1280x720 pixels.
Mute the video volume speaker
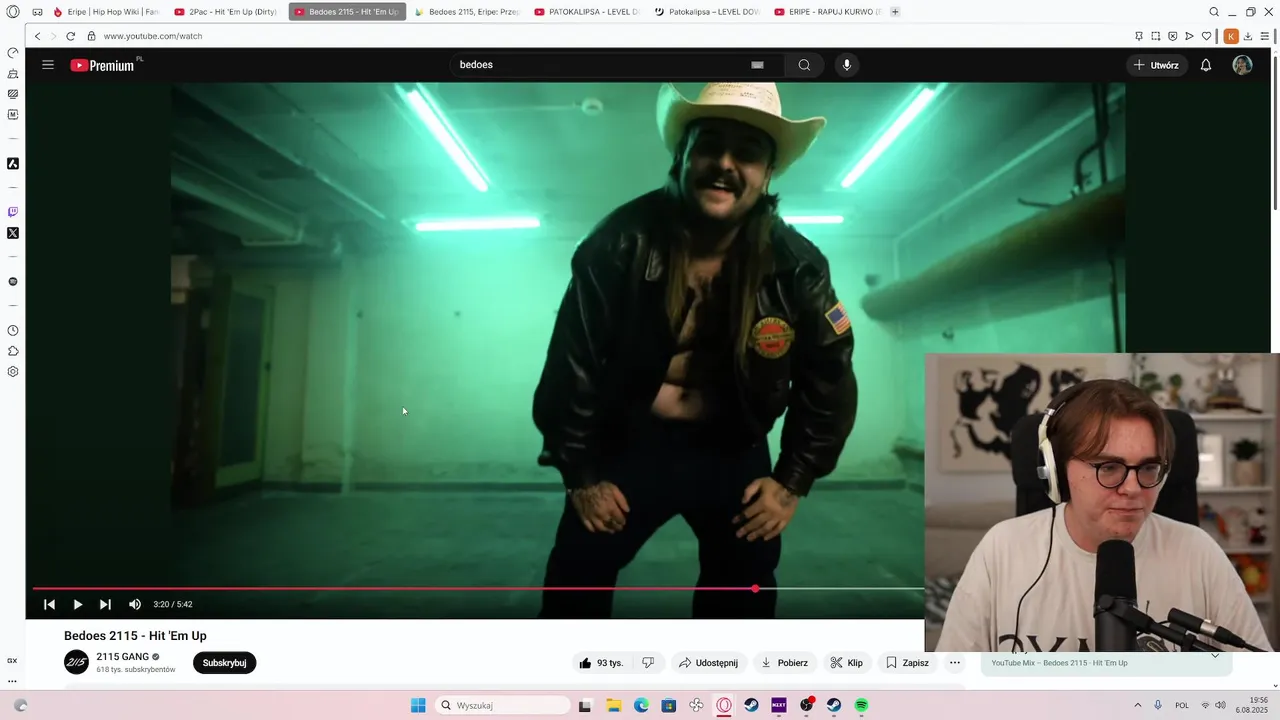point(135,604)
